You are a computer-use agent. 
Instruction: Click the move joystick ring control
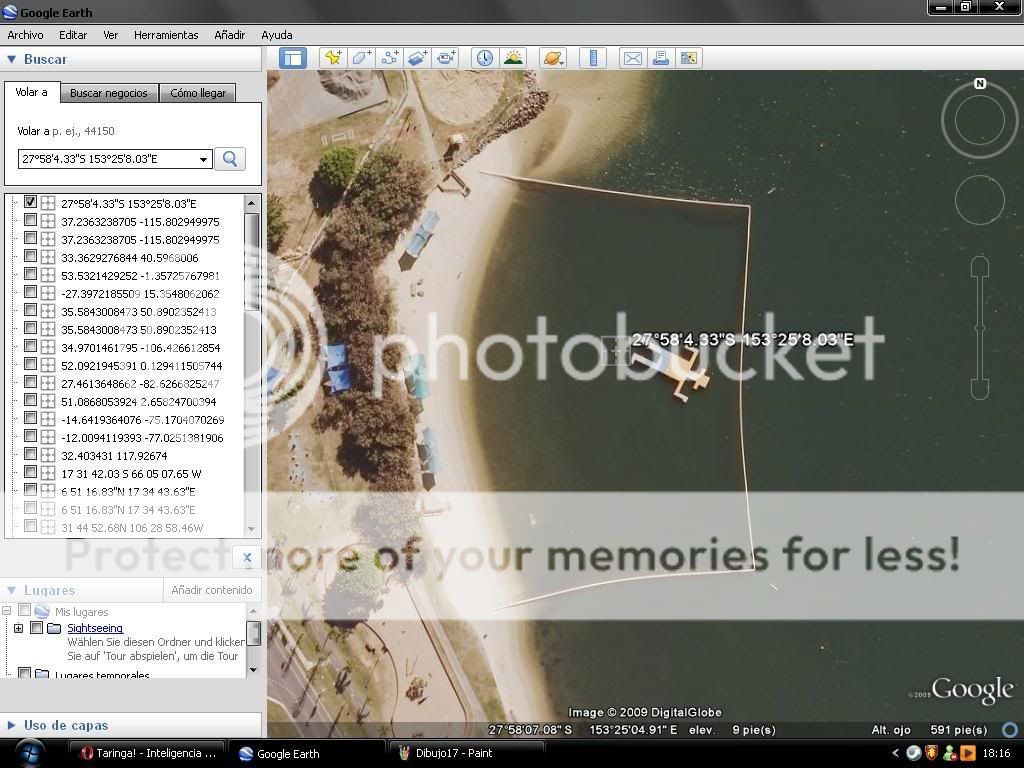(x=980, y=199)
